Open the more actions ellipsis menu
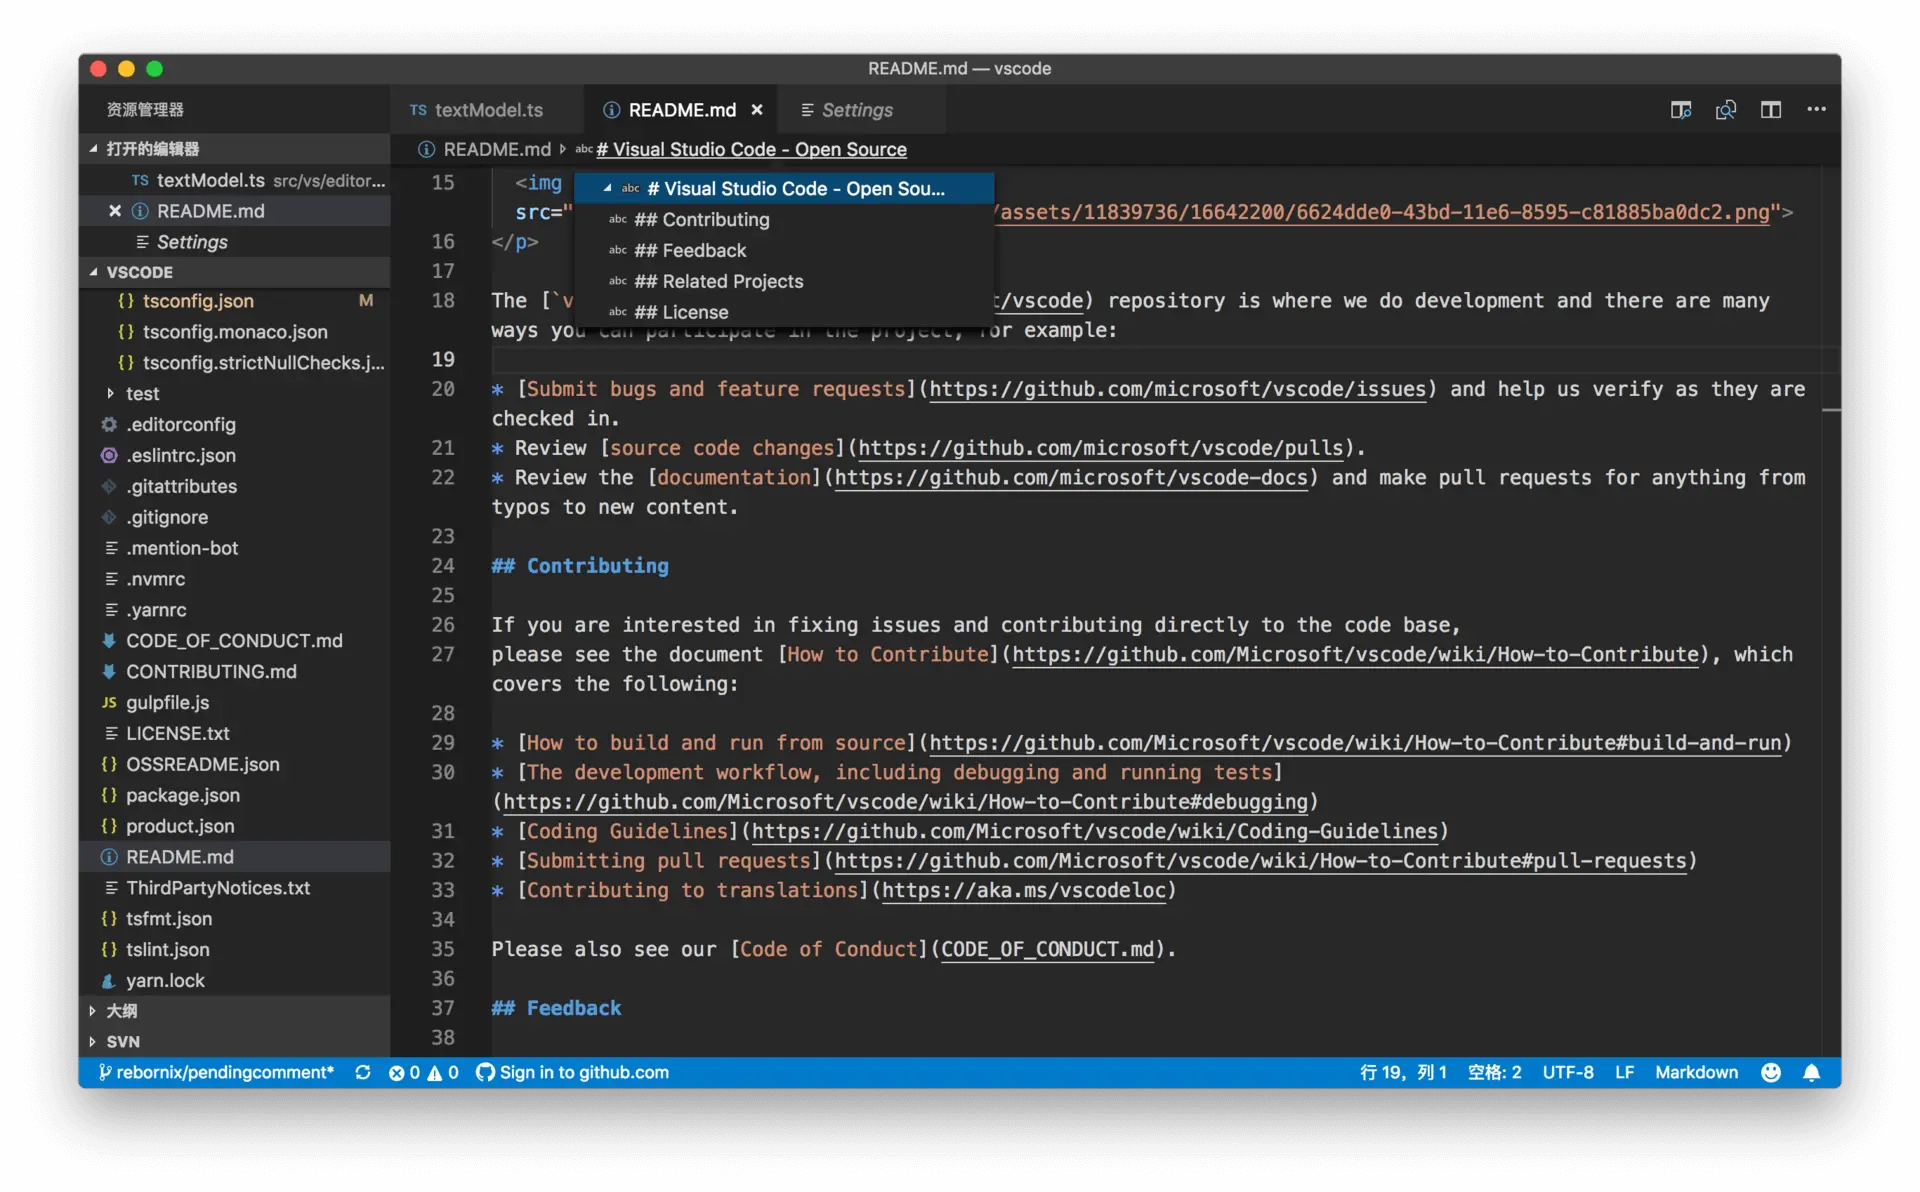Screen dimensions: 1920x1192 (1816, 110)
